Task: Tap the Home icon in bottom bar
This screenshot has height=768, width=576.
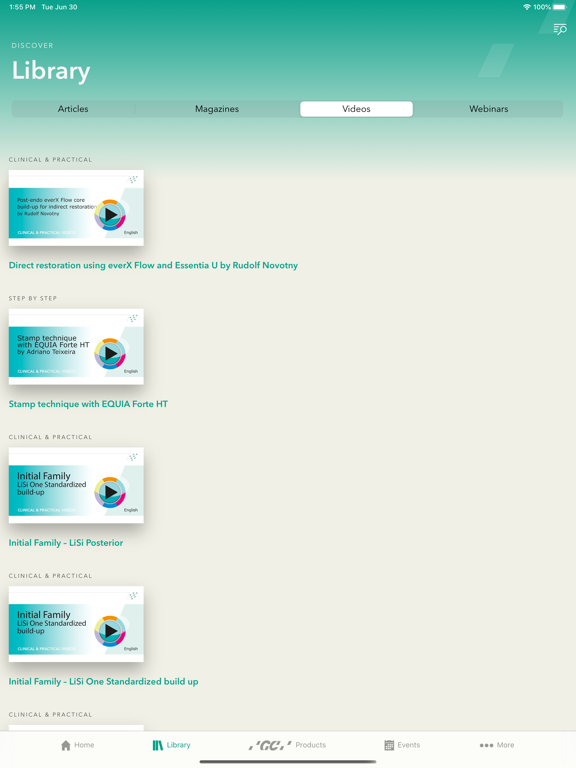Action: click(66, 745)
